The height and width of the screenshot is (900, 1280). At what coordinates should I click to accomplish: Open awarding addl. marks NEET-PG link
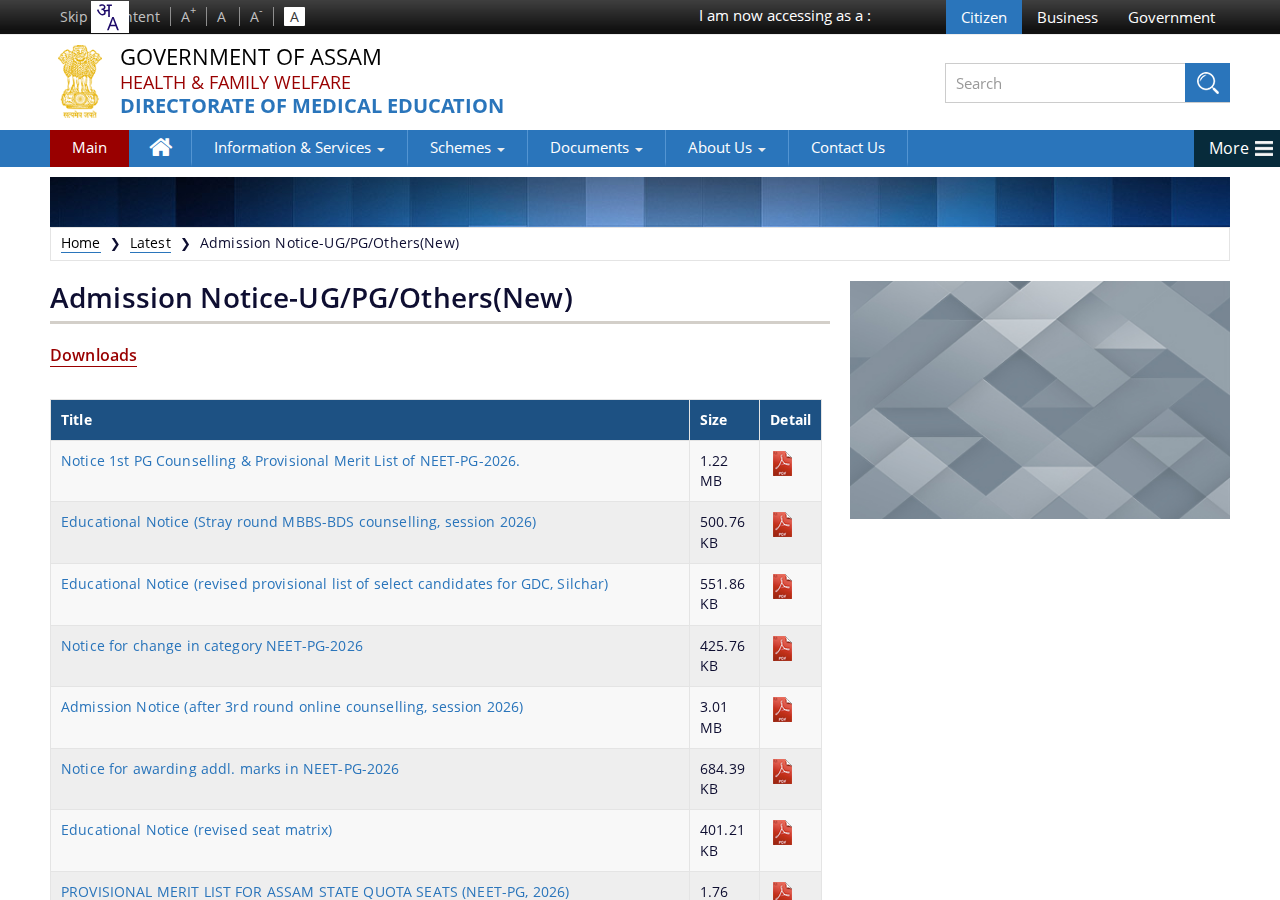pos(230,769)
